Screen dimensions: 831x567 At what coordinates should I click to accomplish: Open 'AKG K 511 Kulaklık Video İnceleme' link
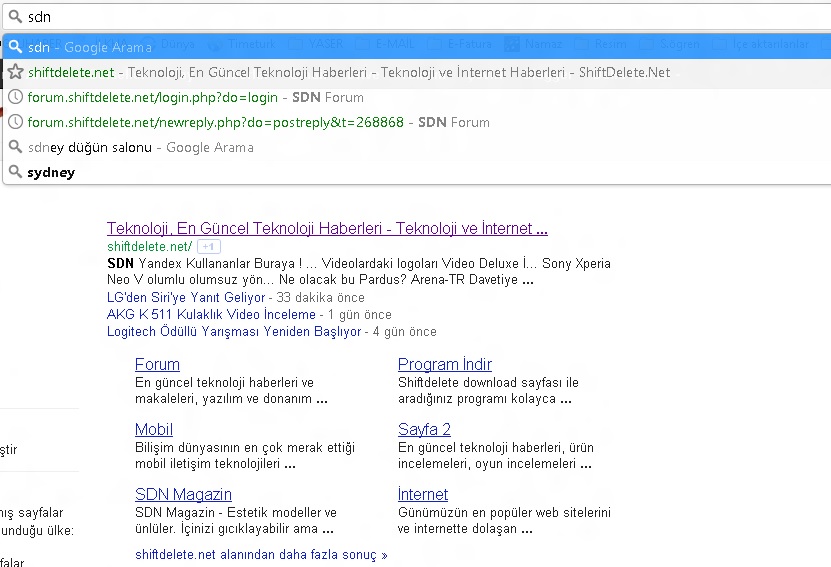tap(211, 314)
